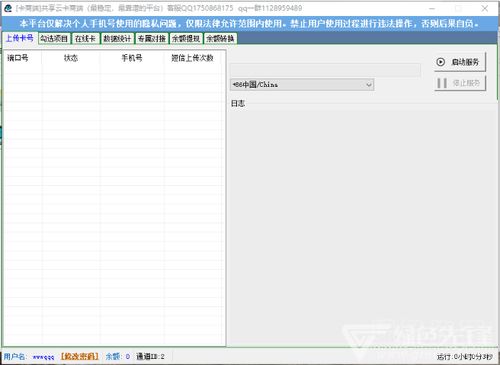Click the username wwwqqq in status bar
The width and height of the screenshot is (500, 365).
click(x=43, y=357)
